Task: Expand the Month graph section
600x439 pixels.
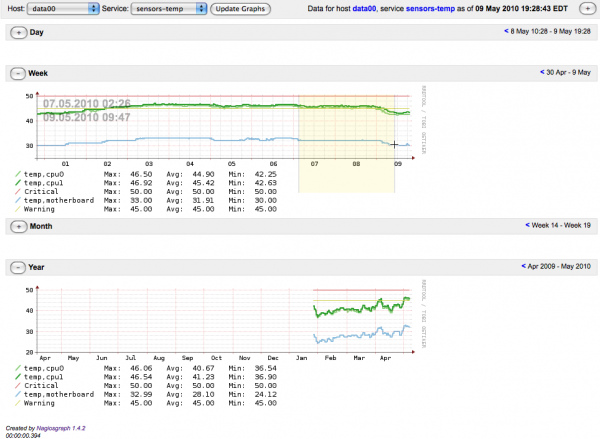Action: coord(17,226)
